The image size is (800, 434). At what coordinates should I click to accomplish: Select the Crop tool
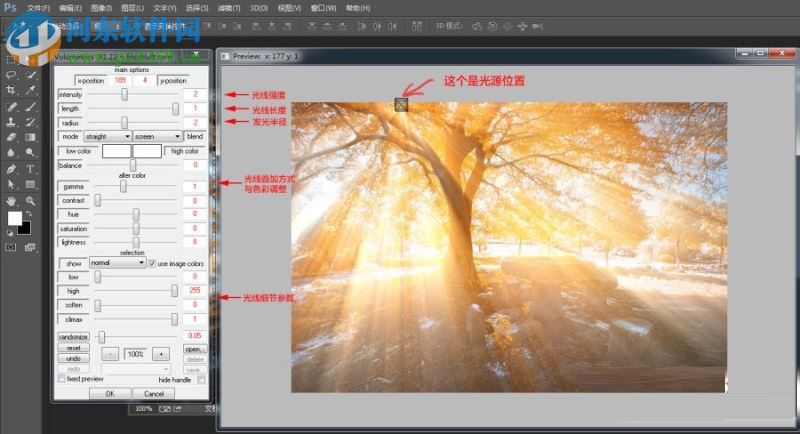[11, 90]
